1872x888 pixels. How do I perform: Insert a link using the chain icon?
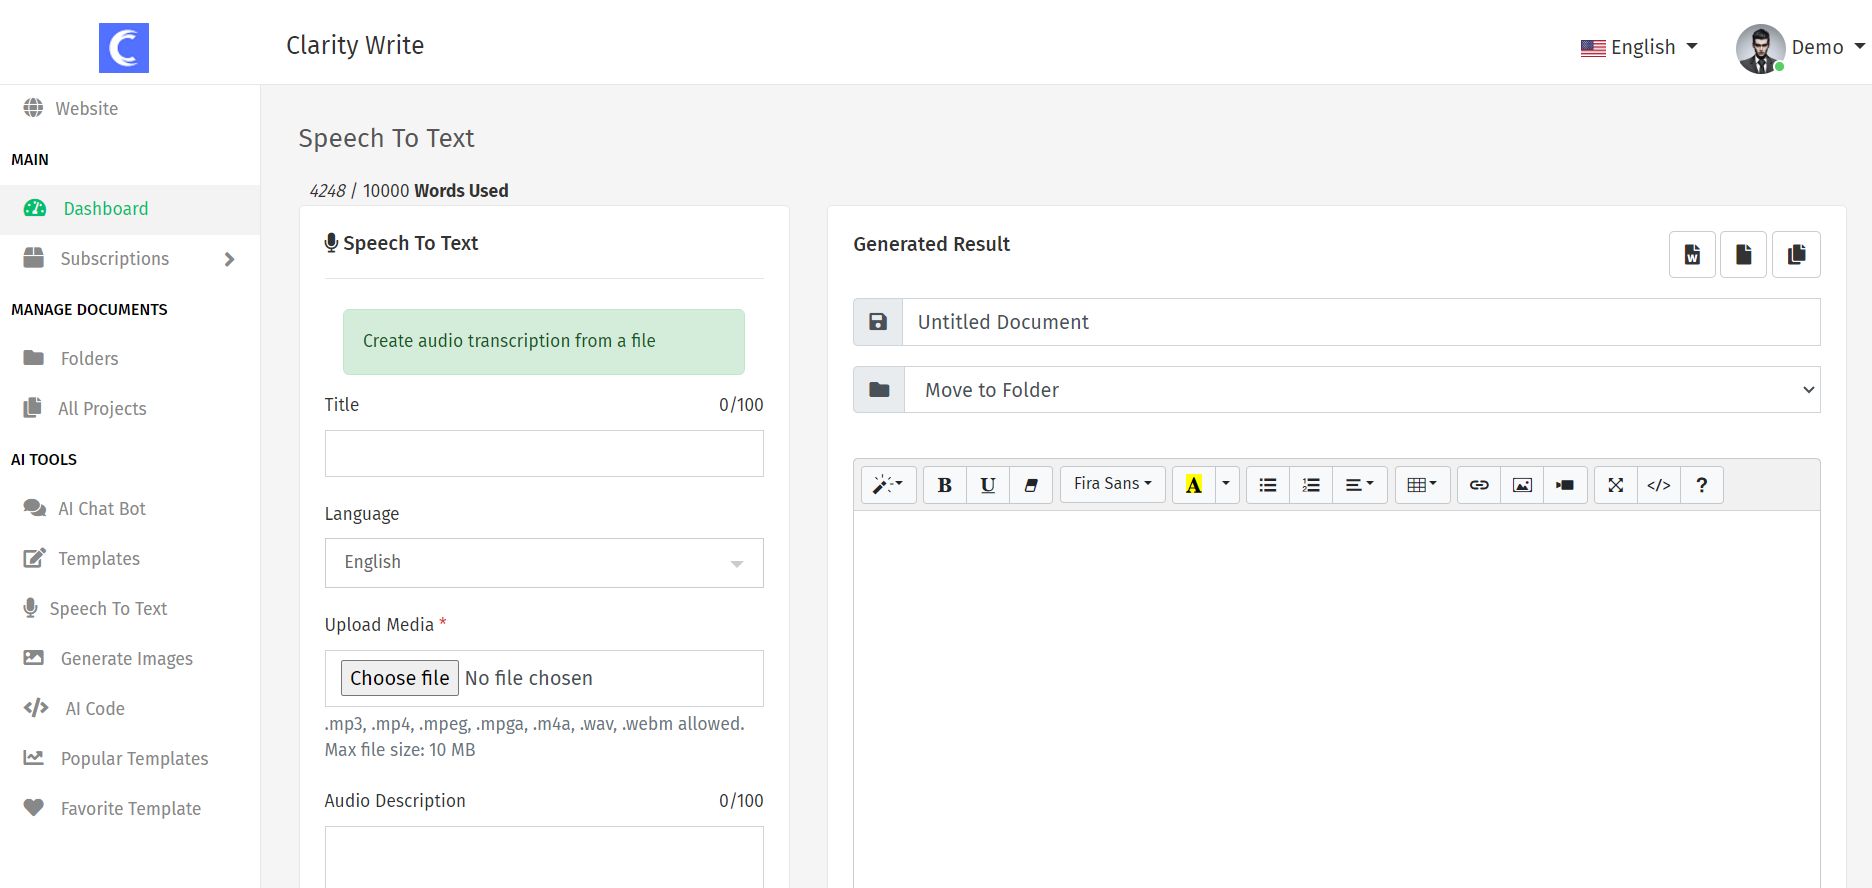click(x=1479, y=485)
